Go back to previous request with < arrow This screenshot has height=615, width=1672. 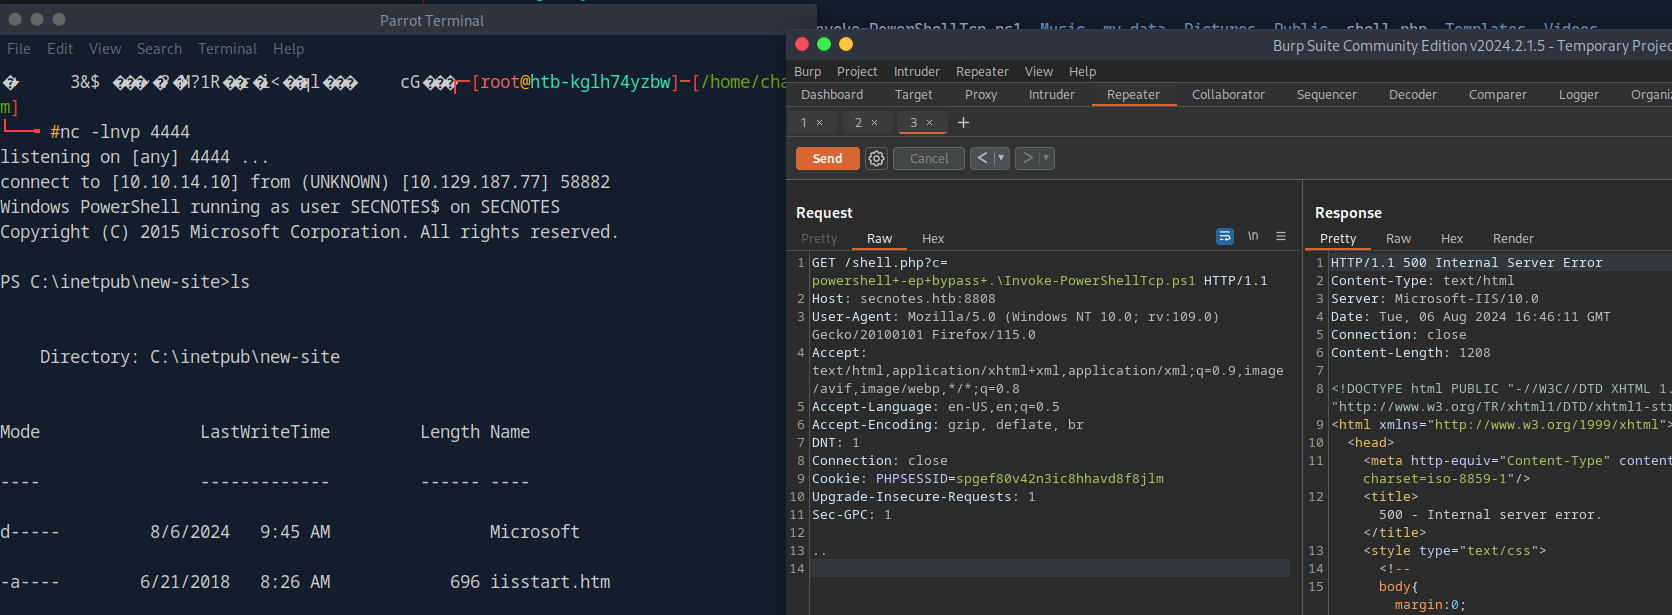click(982, 158)
